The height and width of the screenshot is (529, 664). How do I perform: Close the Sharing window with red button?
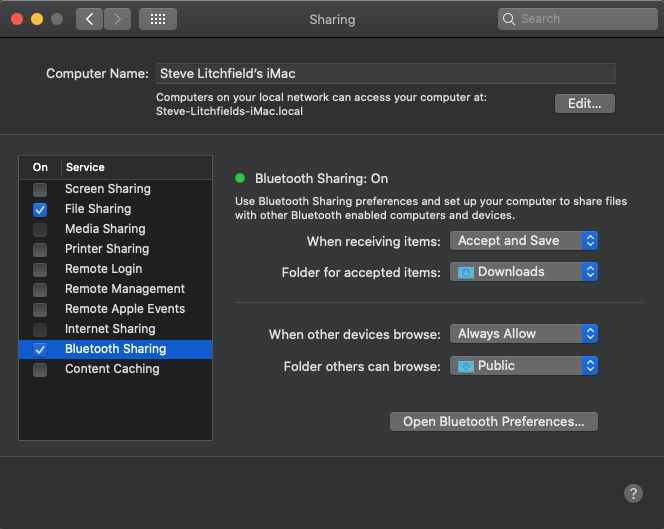point(17,19)
